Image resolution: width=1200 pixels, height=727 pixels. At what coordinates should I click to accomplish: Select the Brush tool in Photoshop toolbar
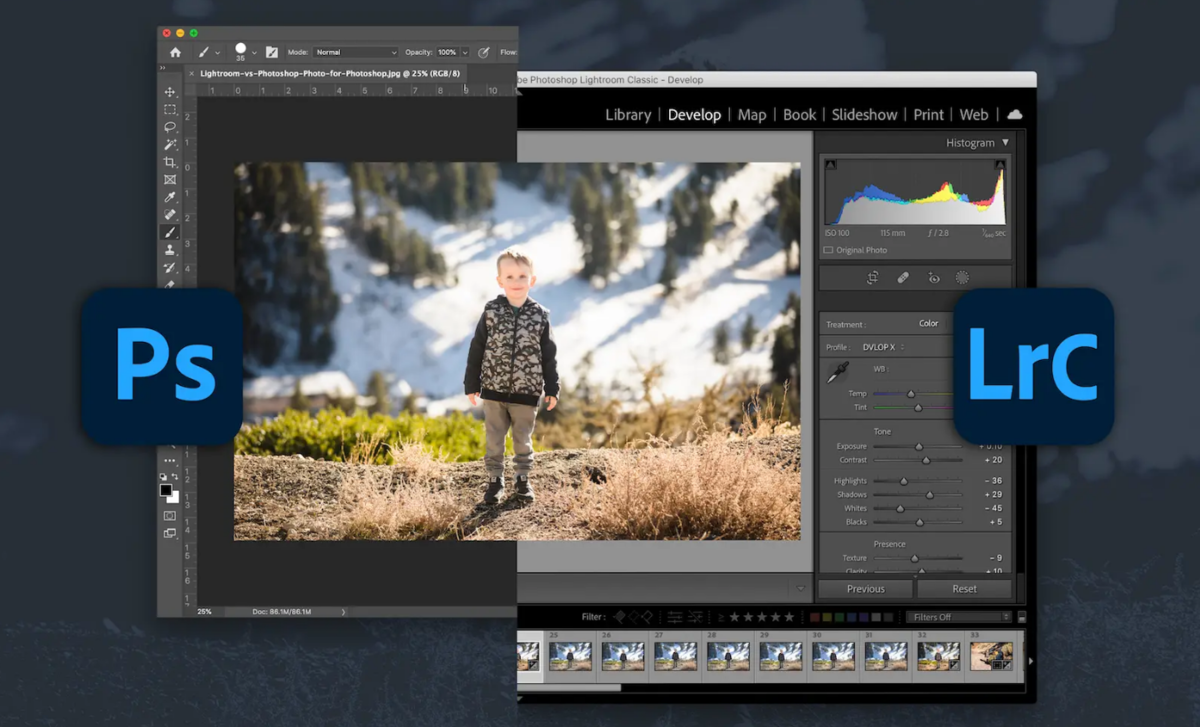[x=170, y=232]
